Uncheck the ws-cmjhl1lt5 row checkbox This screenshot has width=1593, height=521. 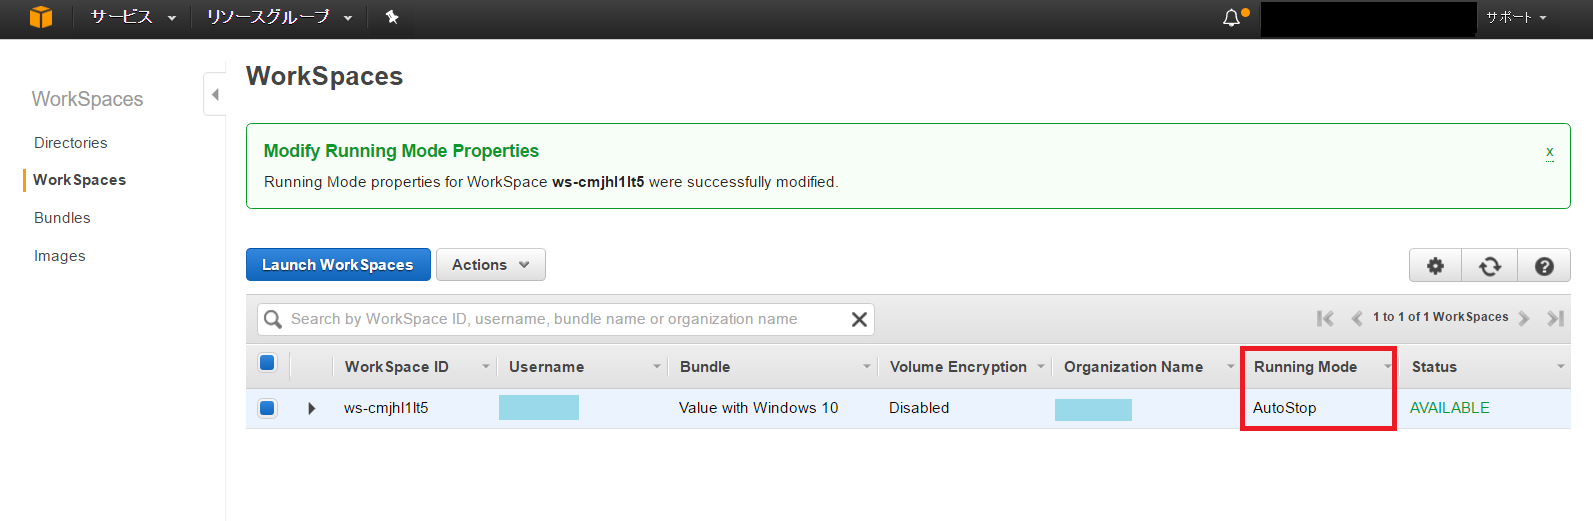[x=267, y=408]
